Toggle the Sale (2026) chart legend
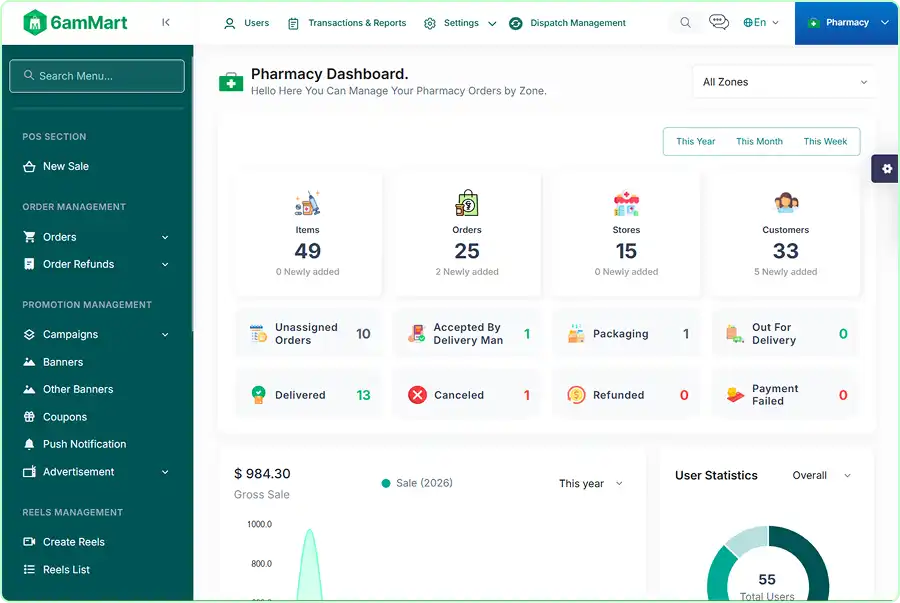The height and width of the screenshot is (603, 900). tap(417, 483)
